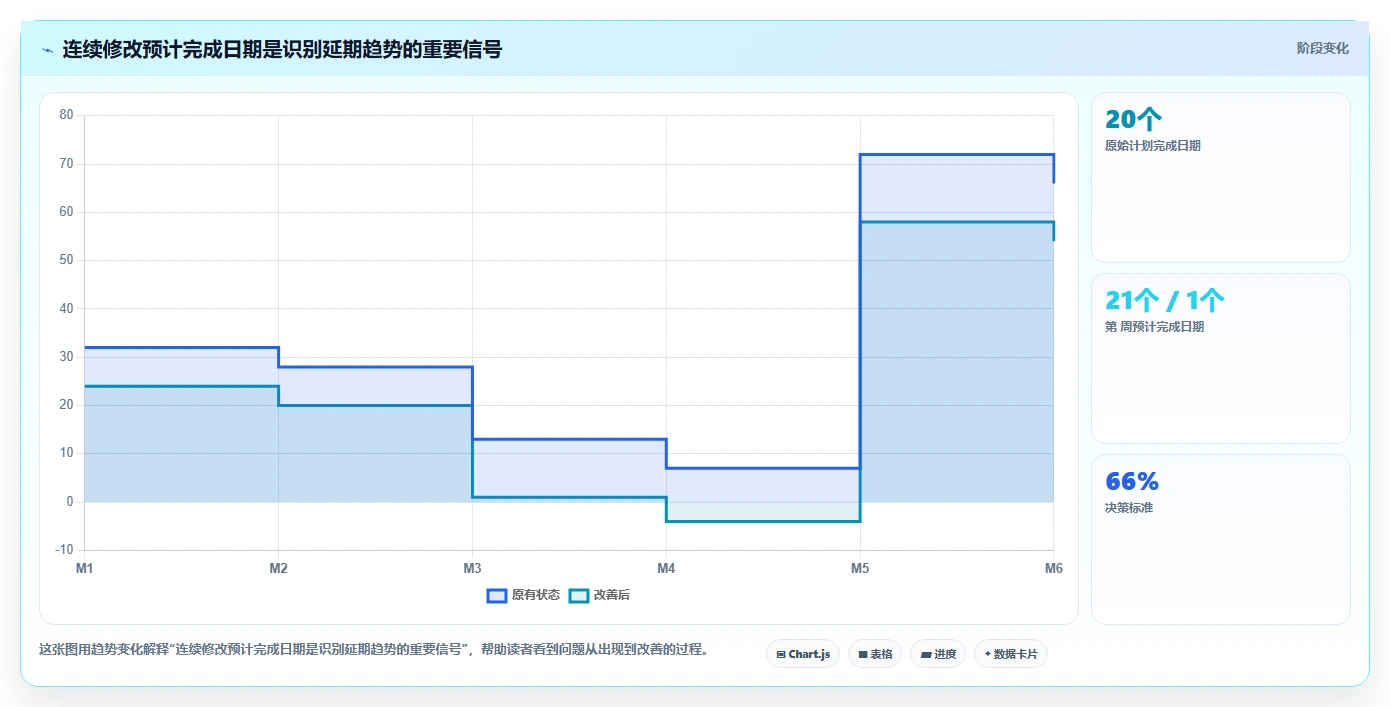Click the 决策标准 card label

pyautogui.click(x=1129, y=508)
